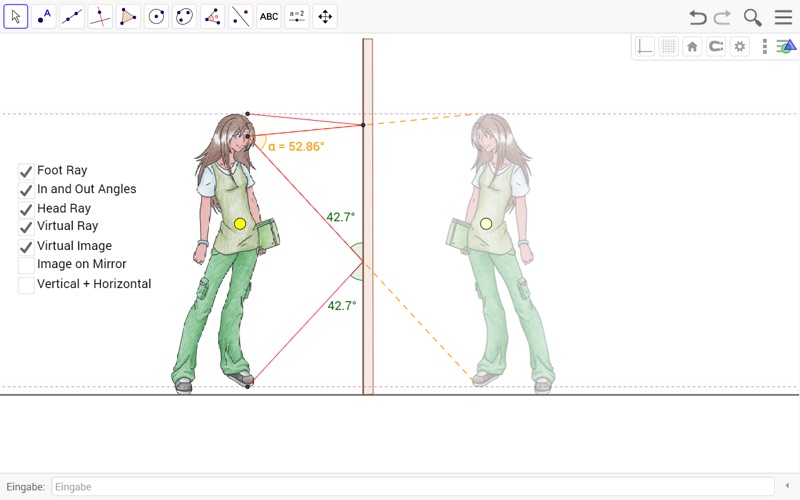
Task: Click the Eingabe input field
Action: point(410,487)
